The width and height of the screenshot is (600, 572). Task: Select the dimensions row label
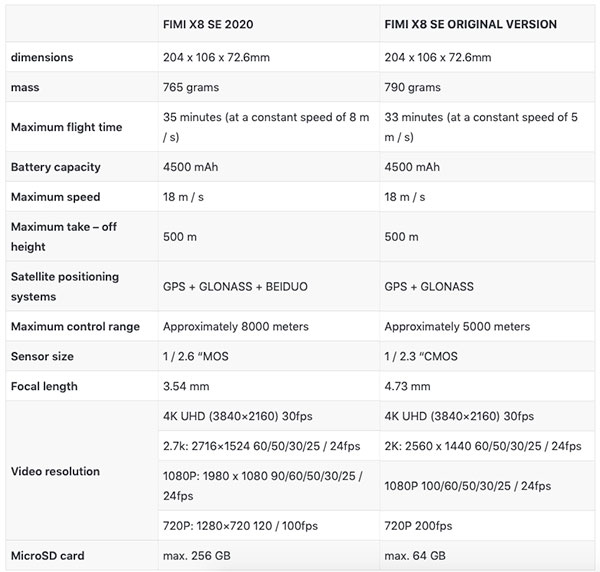point(42,57)
